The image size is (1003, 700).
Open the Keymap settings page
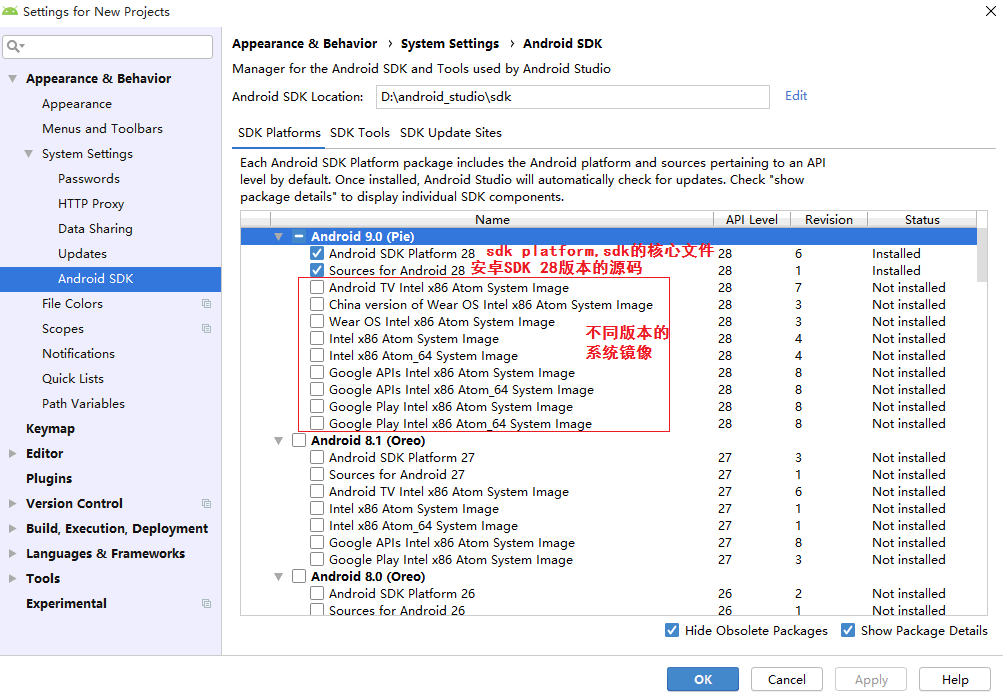point(51,428)
